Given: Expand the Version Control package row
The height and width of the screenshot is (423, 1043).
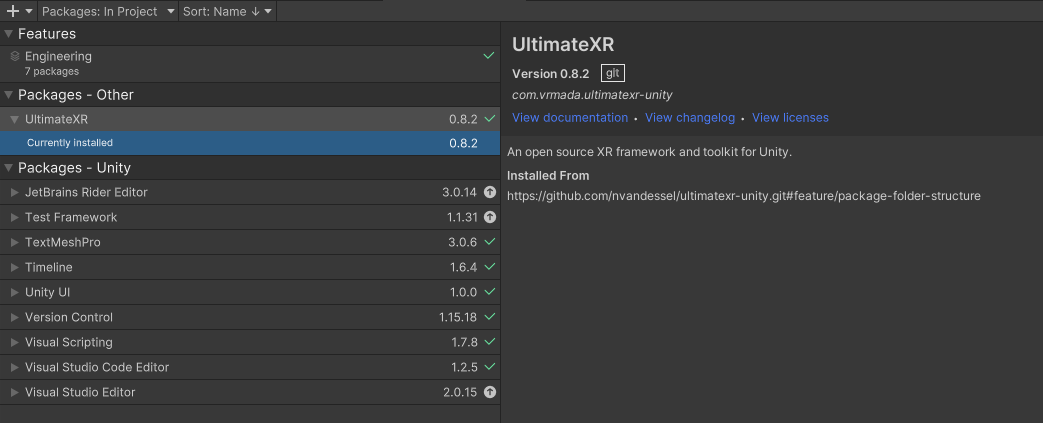Looking at the screenshot, I should coord(15,317).
